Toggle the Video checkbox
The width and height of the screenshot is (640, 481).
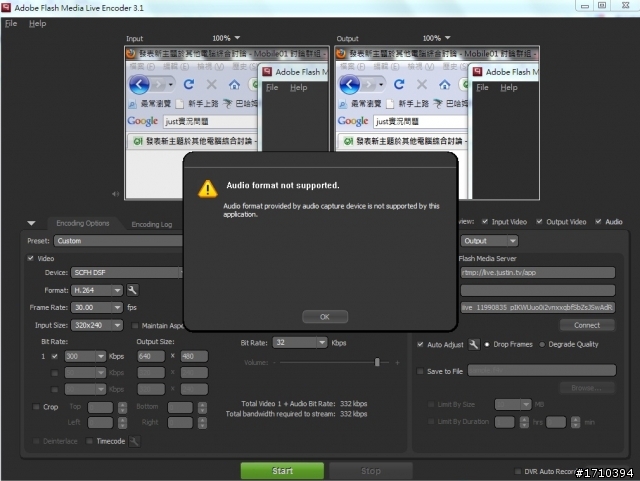[x=31, y=258]
